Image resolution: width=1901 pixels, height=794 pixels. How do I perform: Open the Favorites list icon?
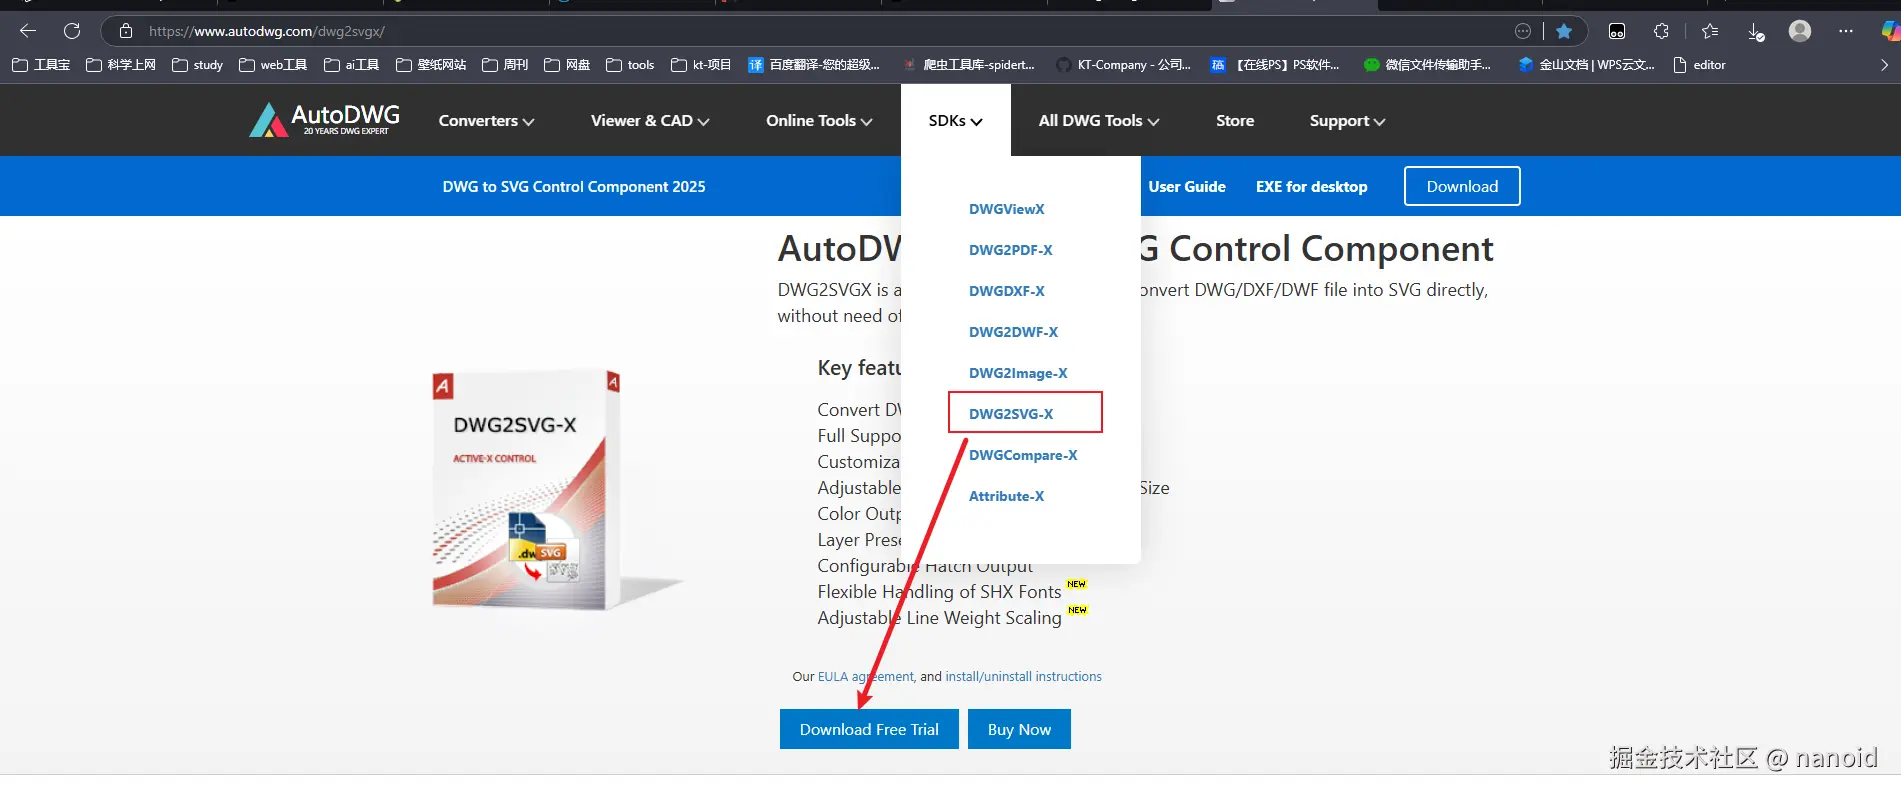coord(1710,31)
